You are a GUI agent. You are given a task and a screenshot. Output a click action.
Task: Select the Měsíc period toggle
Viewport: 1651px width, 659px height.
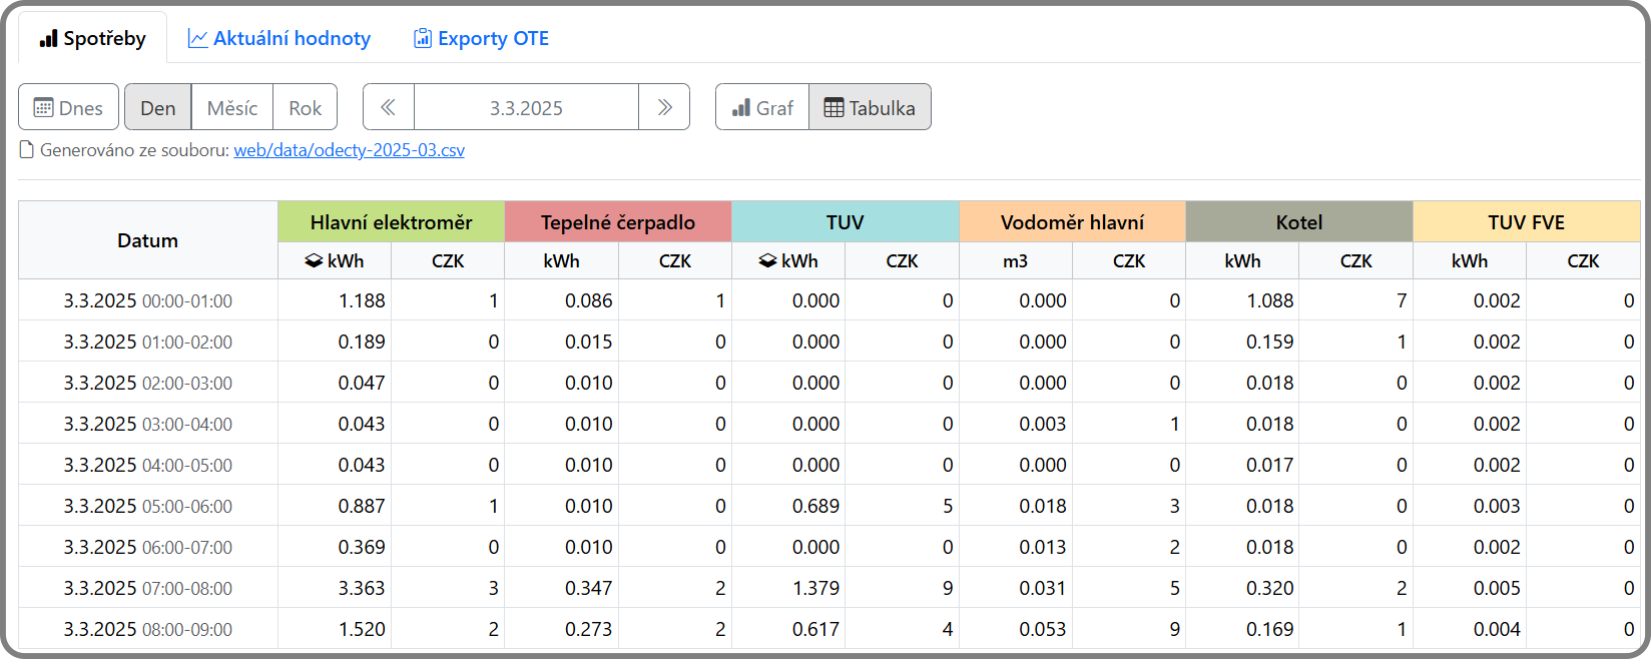(232, 108)
